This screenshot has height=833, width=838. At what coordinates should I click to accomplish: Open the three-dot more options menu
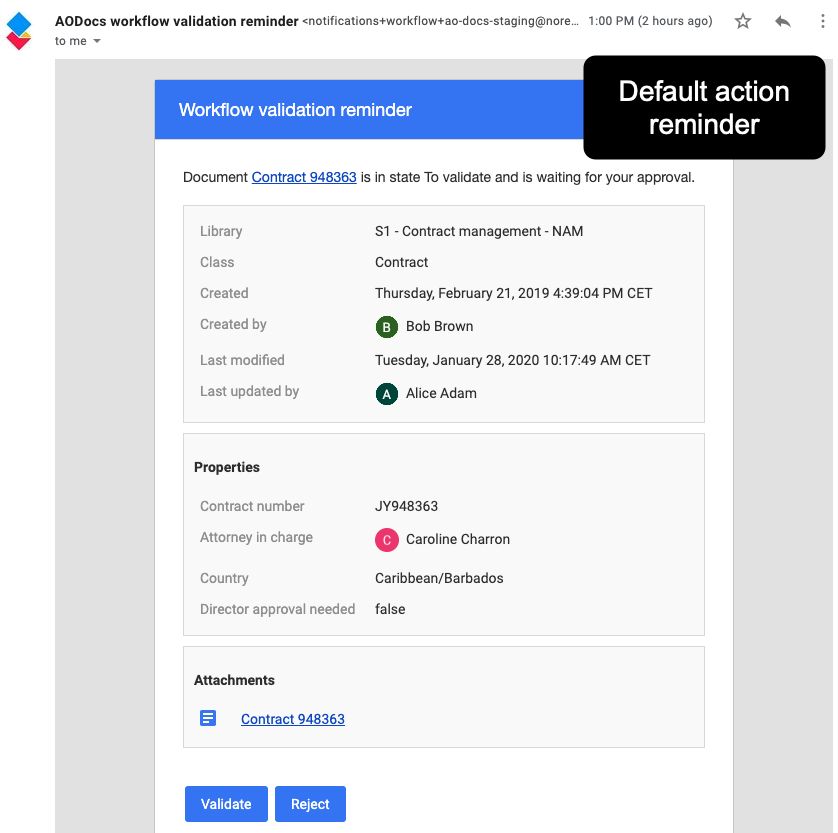pyautogui.click(x=823, y=20)
